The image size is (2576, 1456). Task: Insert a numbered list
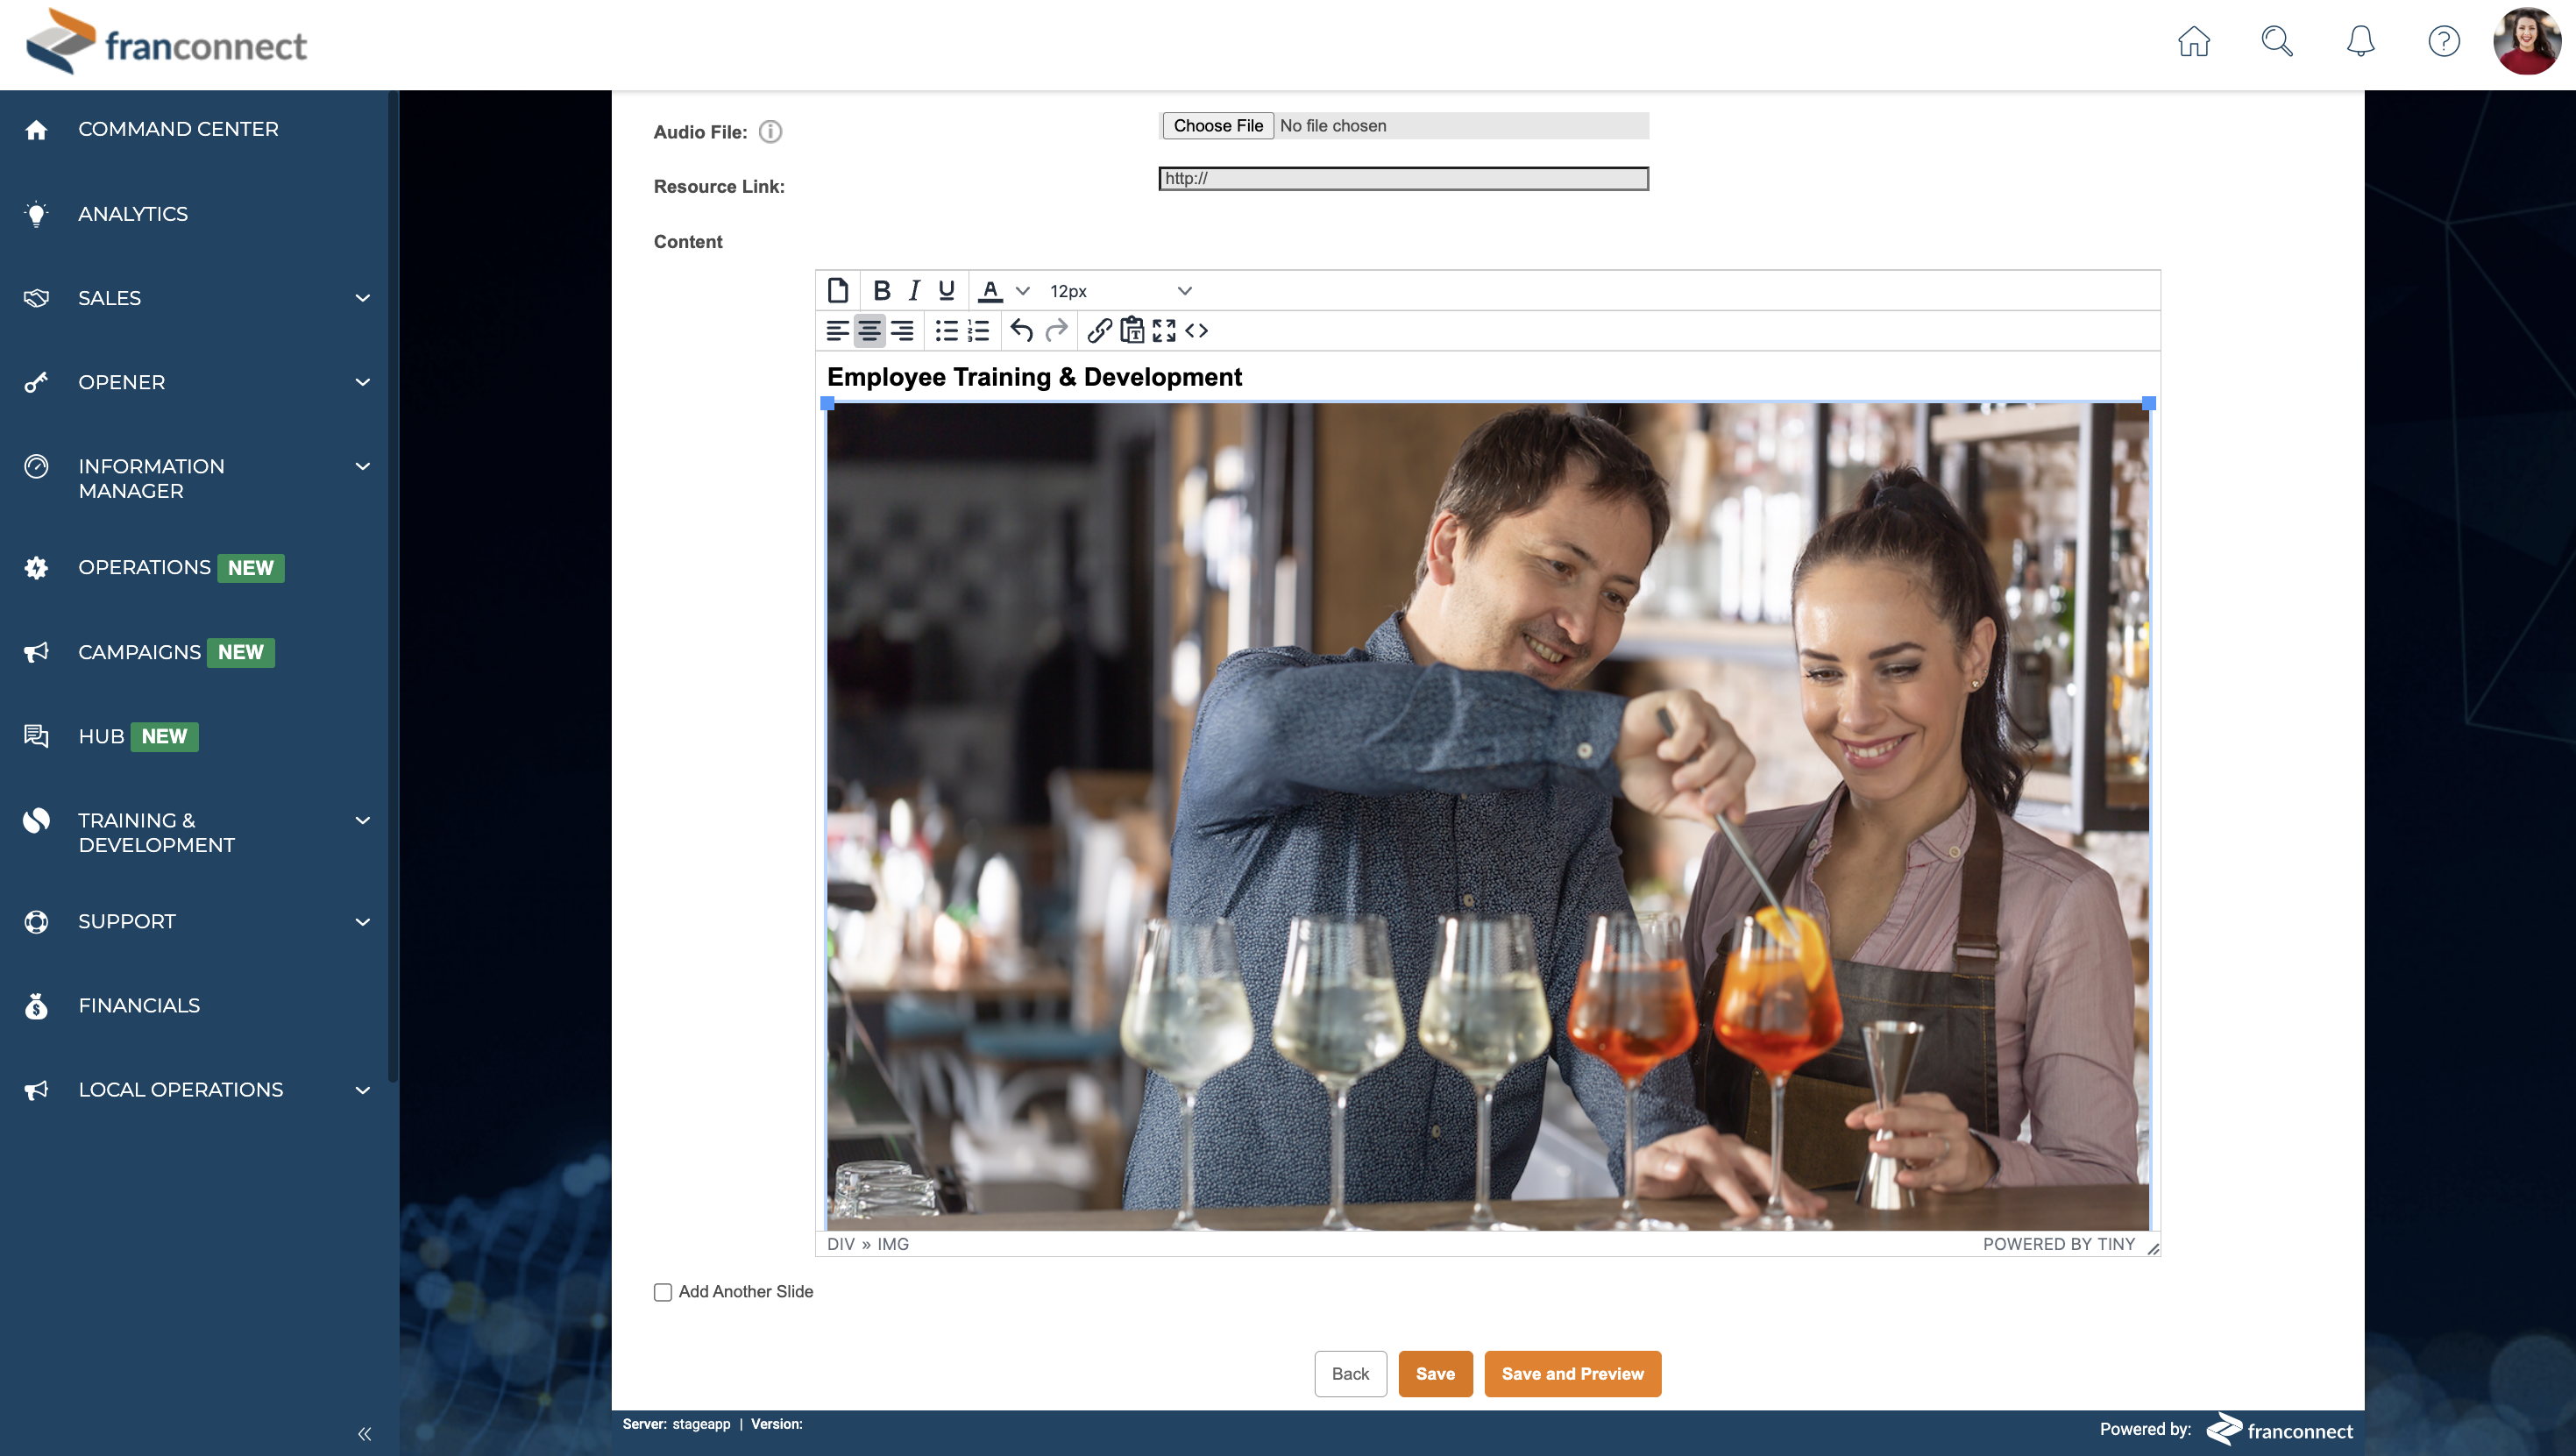(978, 331)
